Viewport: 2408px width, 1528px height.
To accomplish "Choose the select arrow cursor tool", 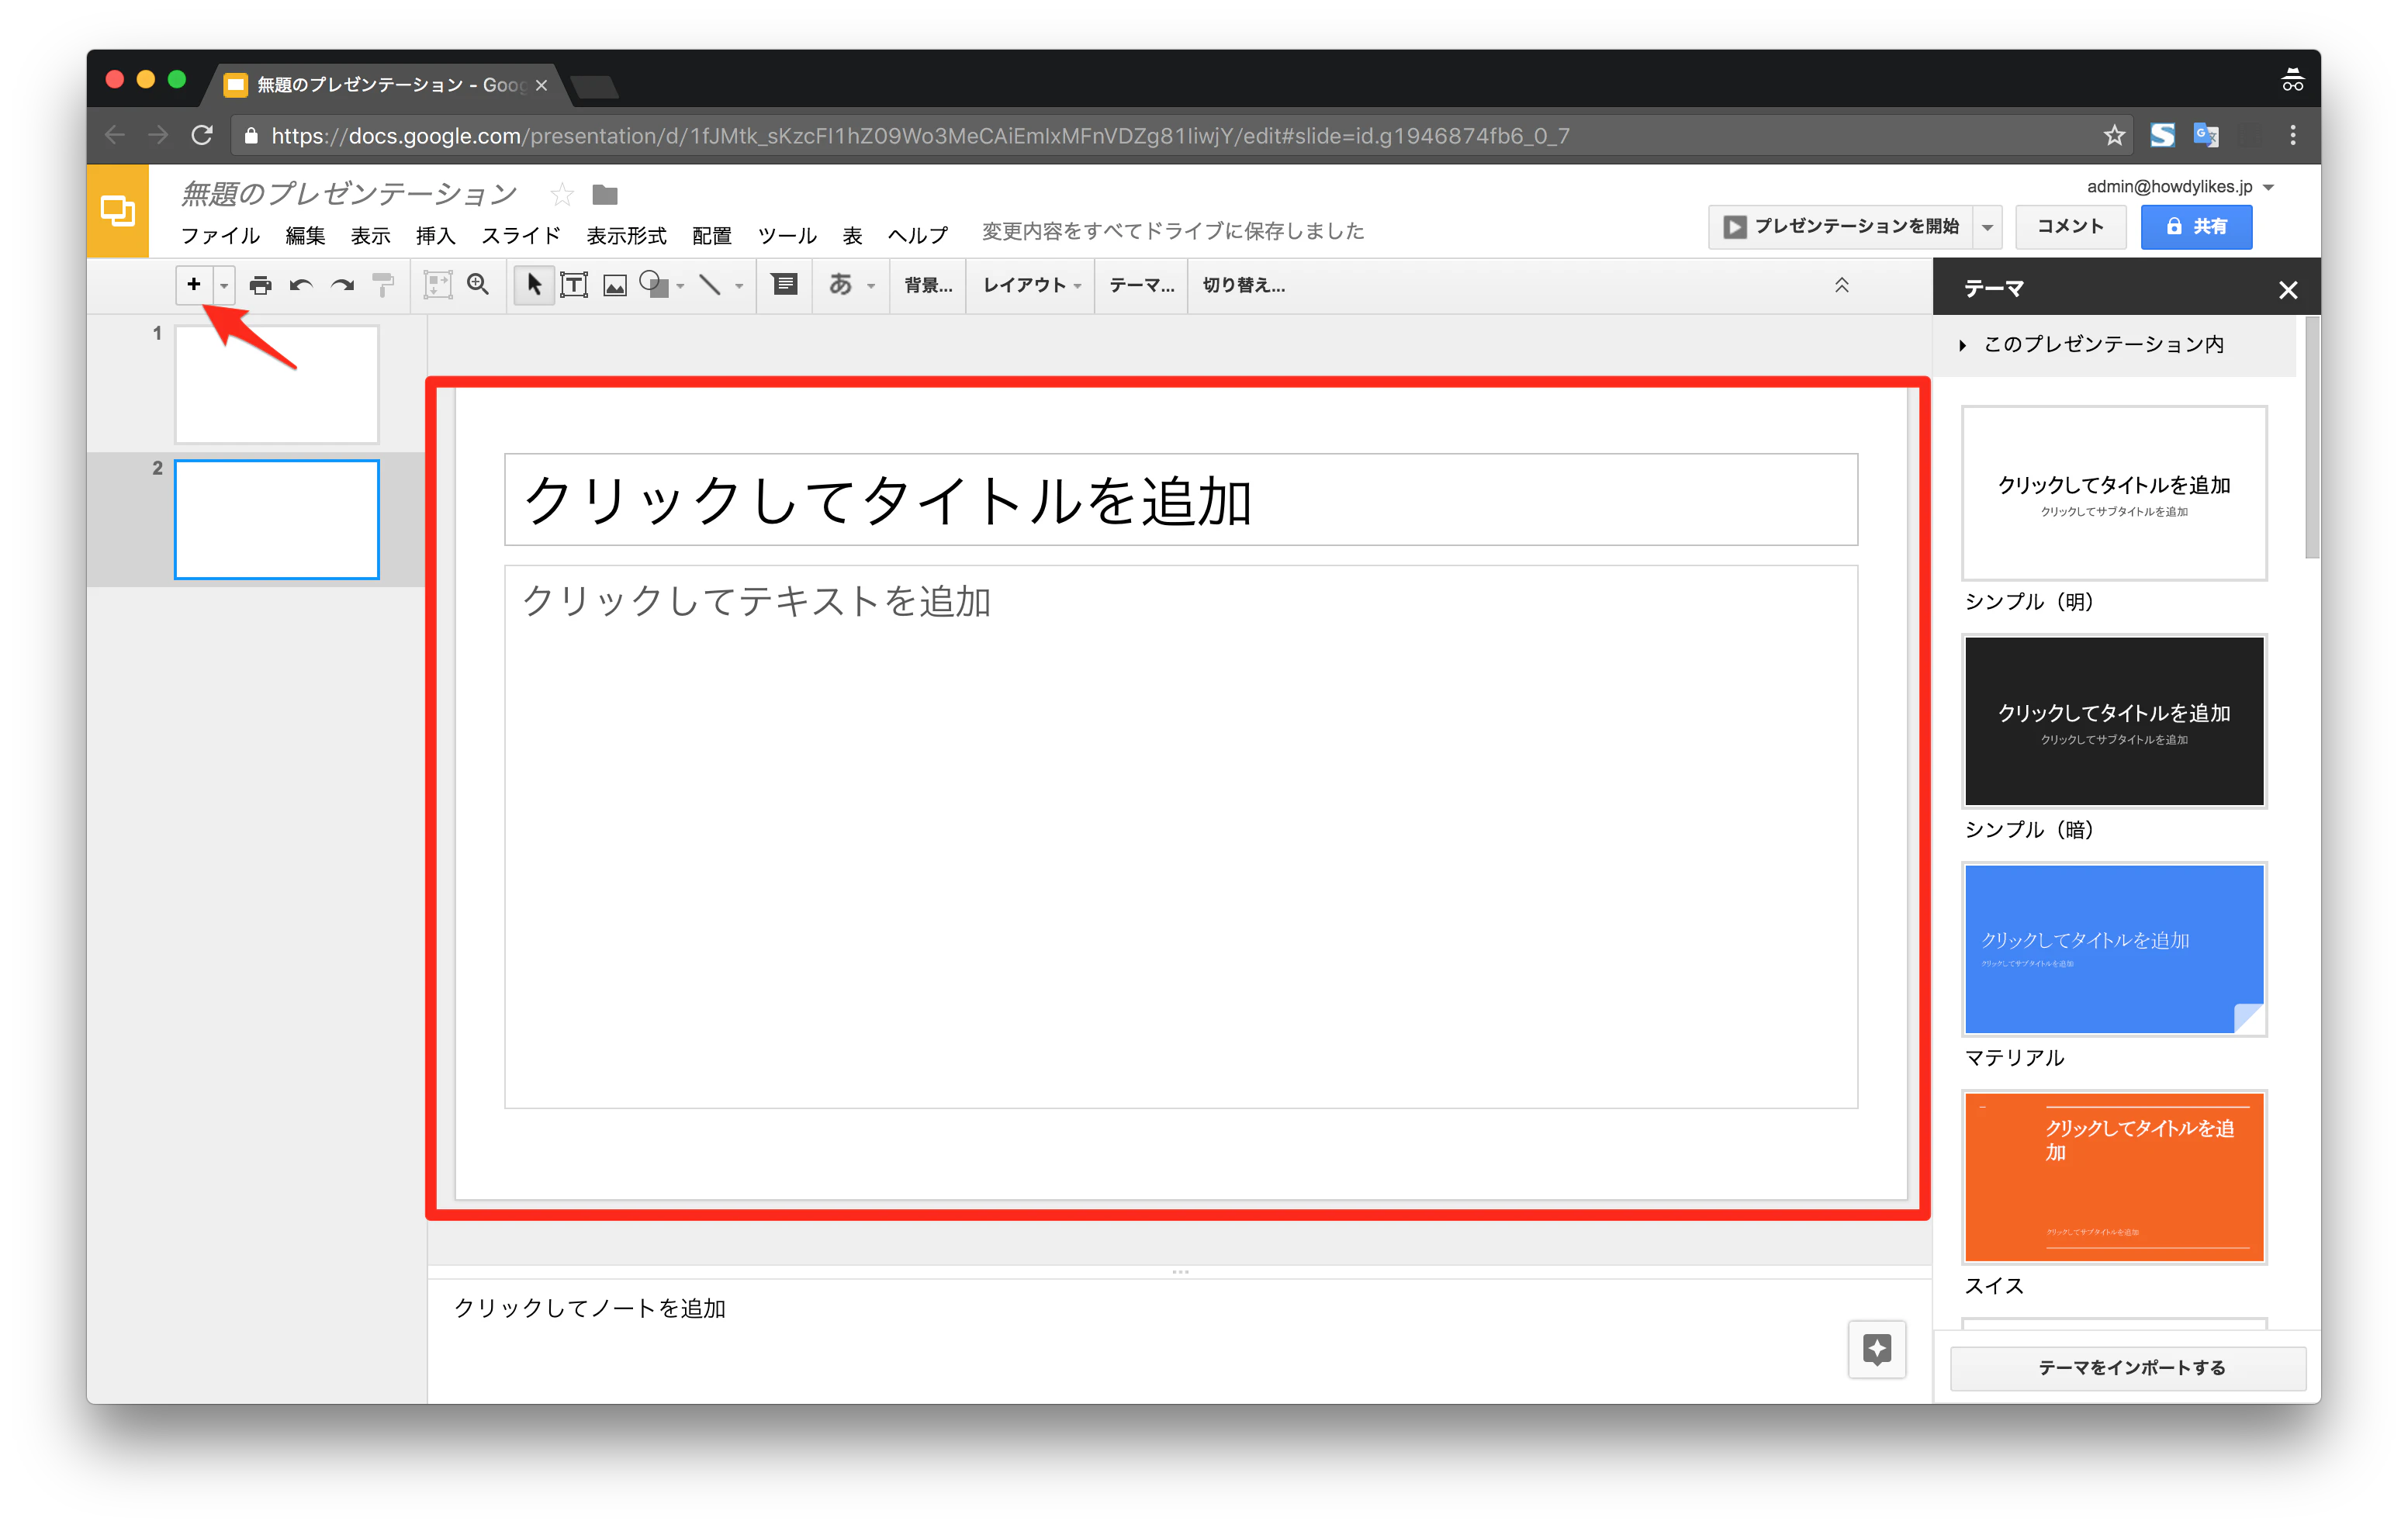I will [534, 285].
